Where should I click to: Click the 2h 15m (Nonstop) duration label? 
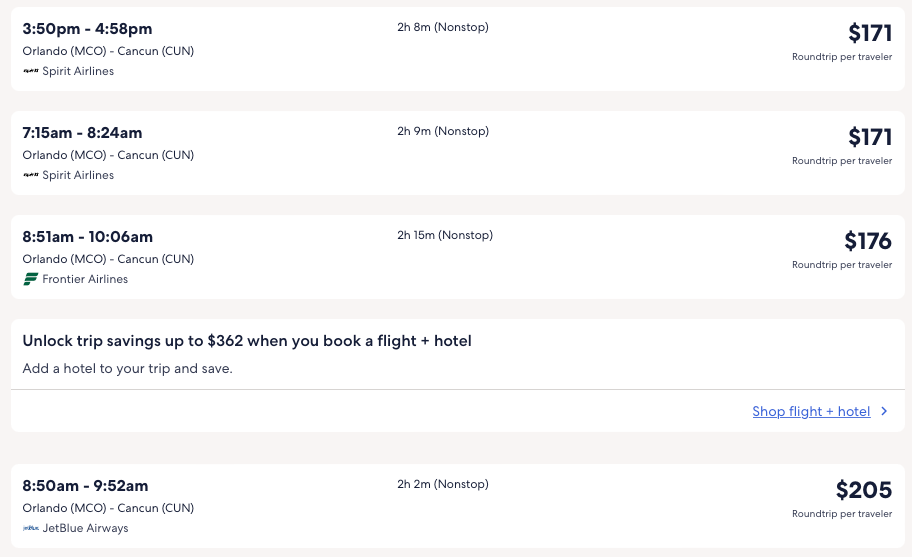coord(444,236)
